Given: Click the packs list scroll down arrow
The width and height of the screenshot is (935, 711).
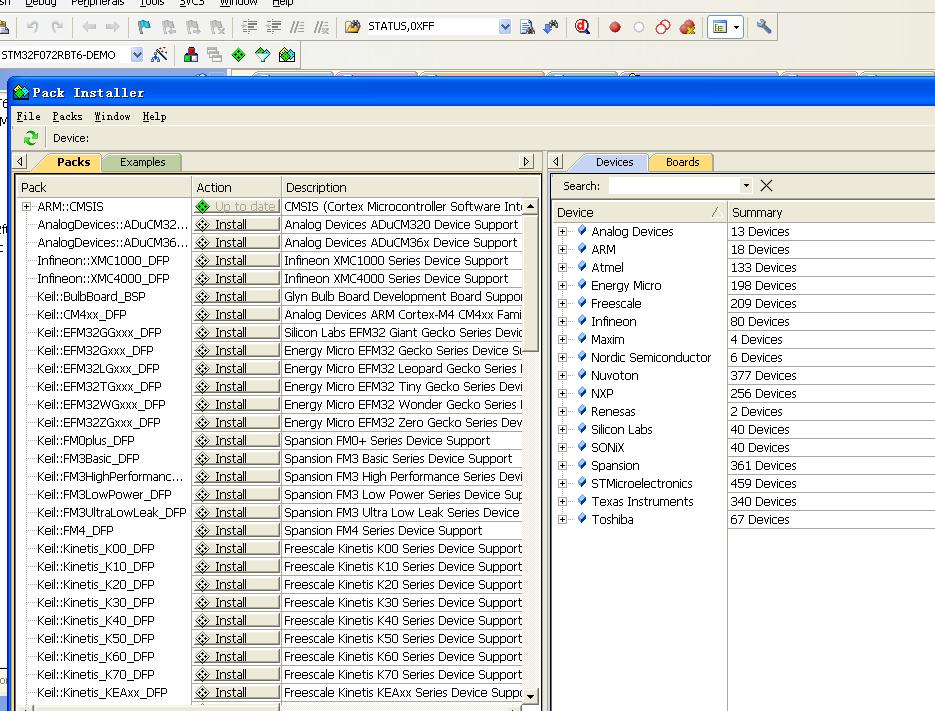Looking at the screenshot, I should (530, 695).
